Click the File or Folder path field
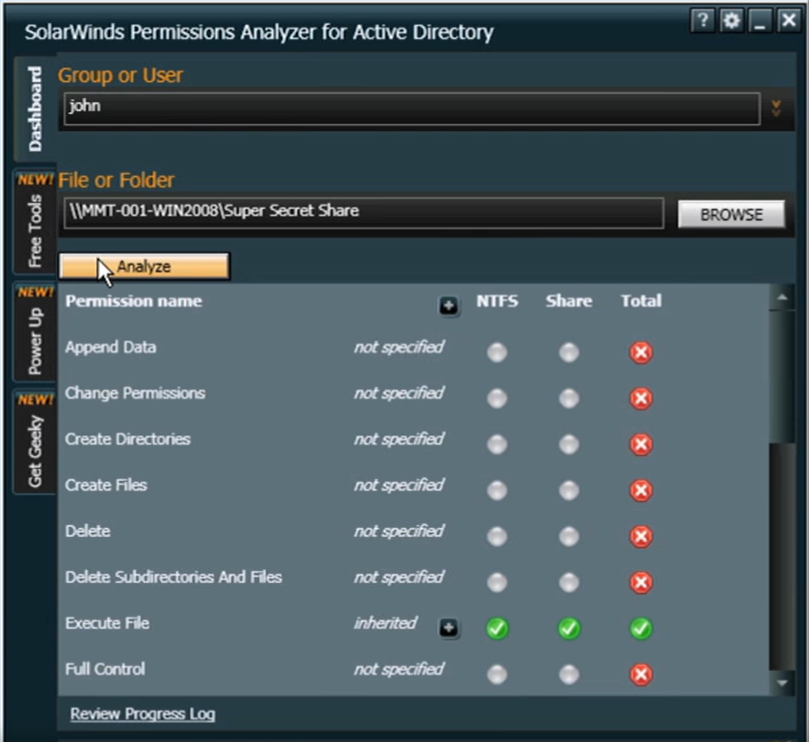The width and height of the screenshot is (809, 742). pos(364,213)
